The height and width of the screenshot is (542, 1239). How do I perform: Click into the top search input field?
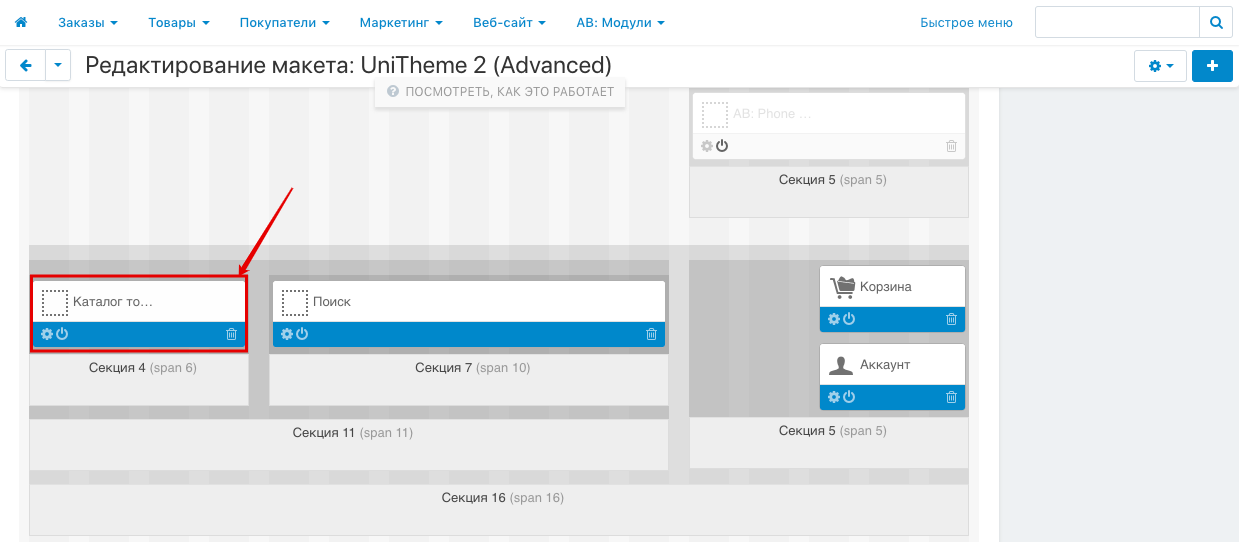click(1116, 22)
